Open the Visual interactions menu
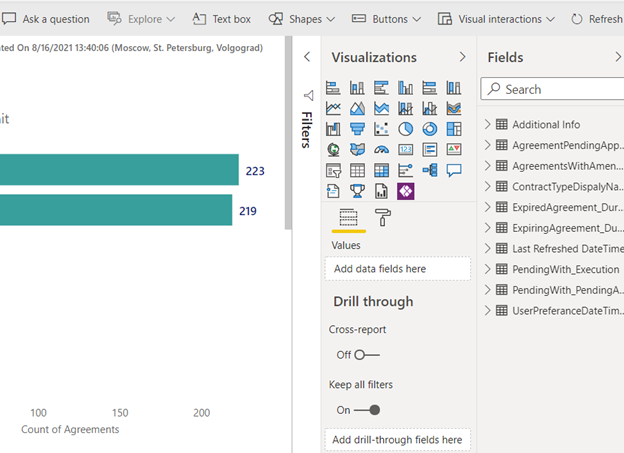Viewport: 624px width, 453px height. tap(496, 19)
